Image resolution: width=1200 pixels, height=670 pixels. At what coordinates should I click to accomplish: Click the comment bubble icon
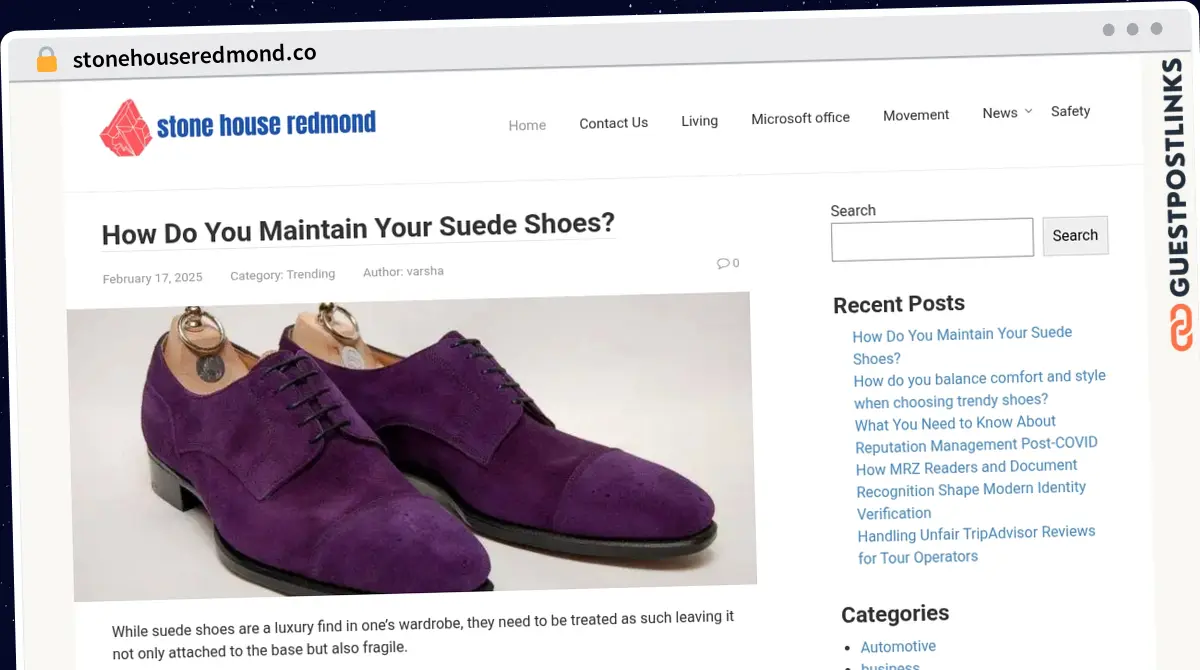tap(722, 263)
